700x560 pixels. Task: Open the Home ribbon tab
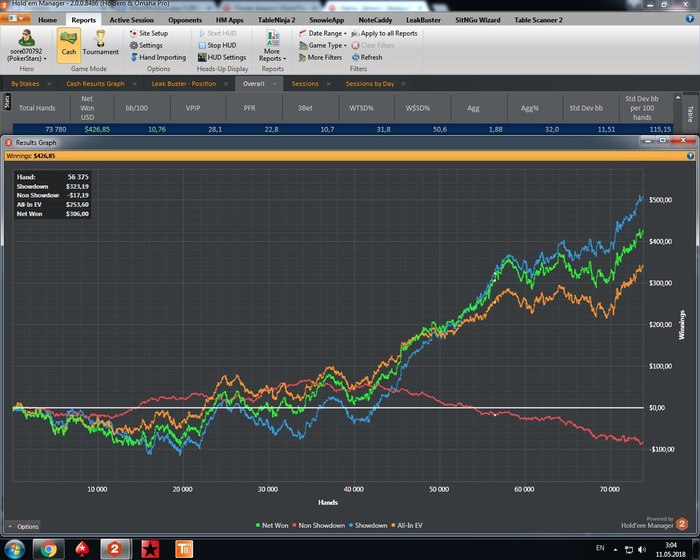(x=47, y=20)
